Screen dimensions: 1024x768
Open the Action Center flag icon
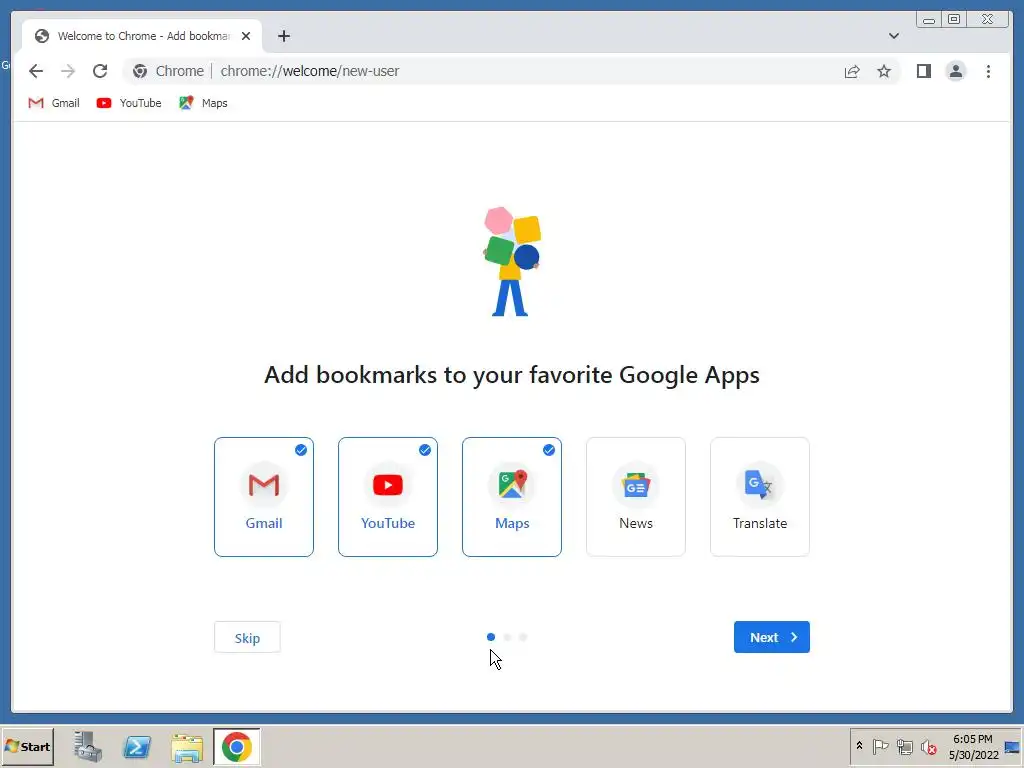tap(880, 746)
